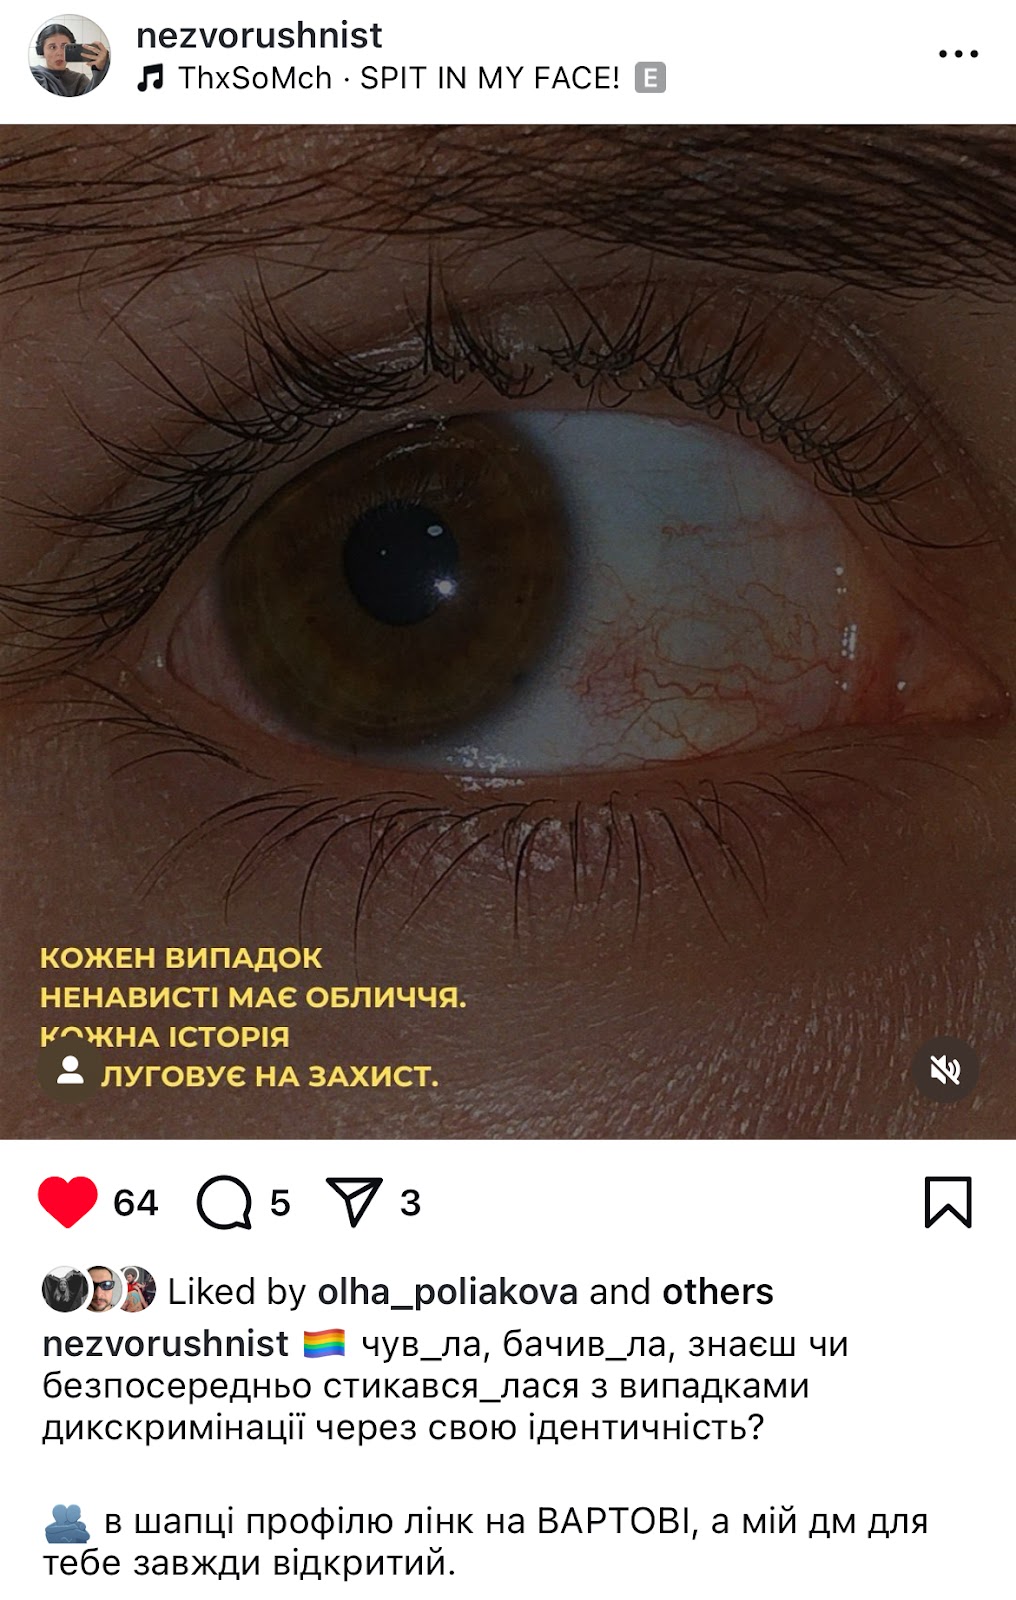Image resolution: width=1016 pixels, height=1600 pixels.
Task: Unmute video using speaker icon
Action: coord(946,1070)
